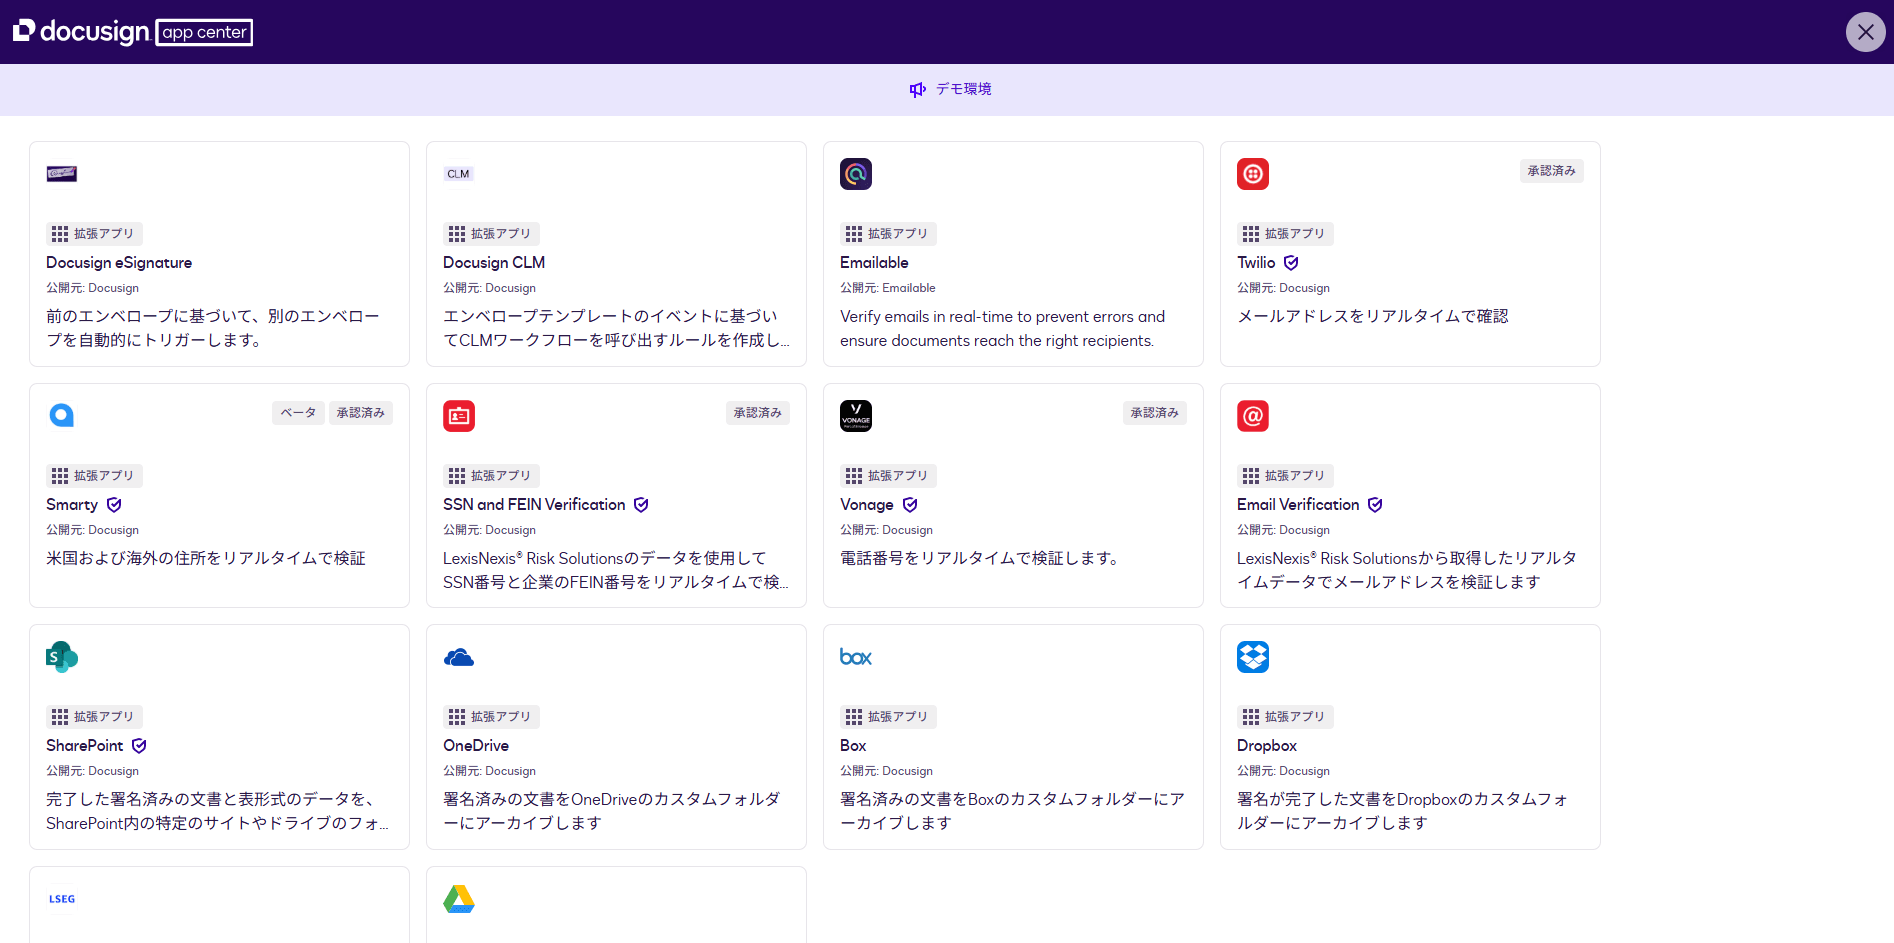Screen dimensions: 1894x943
Task: Click the OneDrive cloud icon
Action: (x=459, y=657)
